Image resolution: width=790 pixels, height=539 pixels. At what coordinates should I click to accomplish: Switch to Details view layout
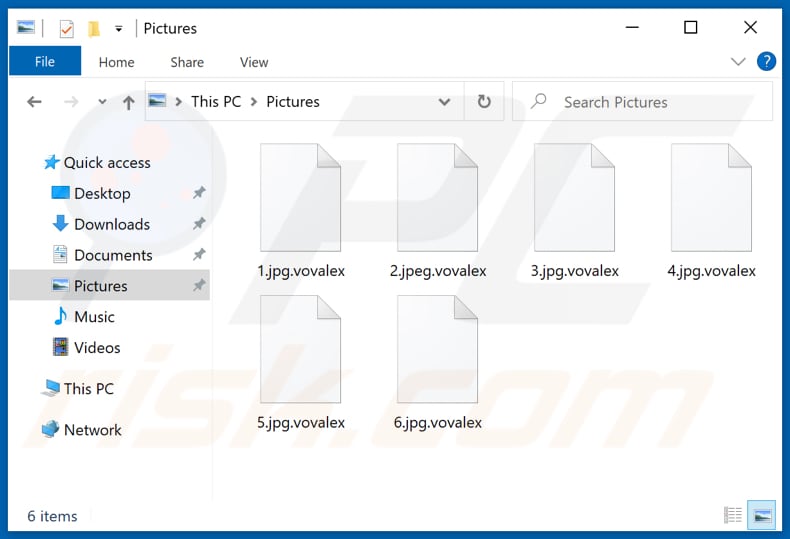click(734, 516)
